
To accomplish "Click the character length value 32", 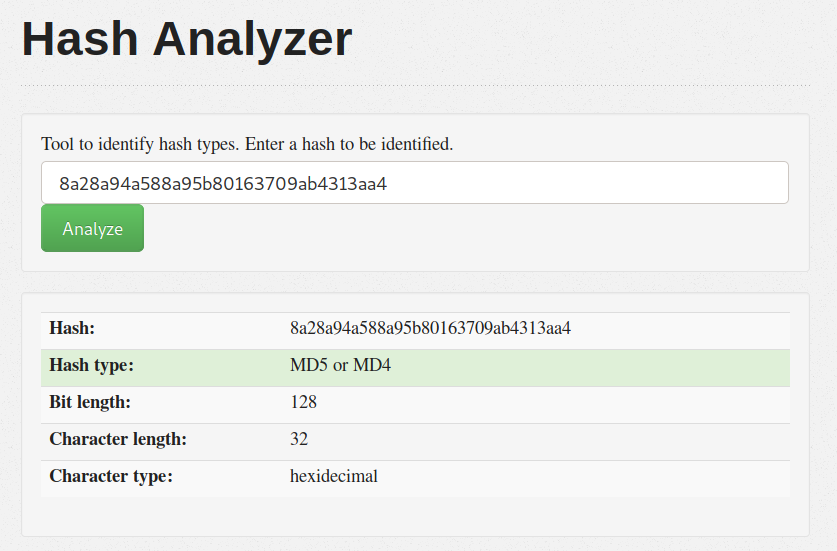I will tap(299, 439).
